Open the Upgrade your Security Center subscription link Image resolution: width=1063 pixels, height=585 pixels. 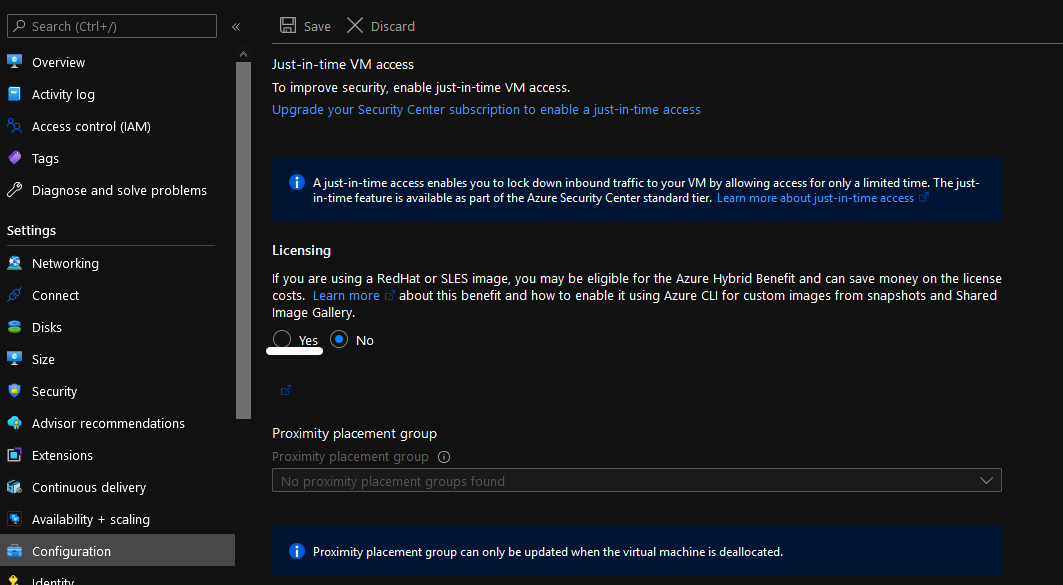[486, 109]
